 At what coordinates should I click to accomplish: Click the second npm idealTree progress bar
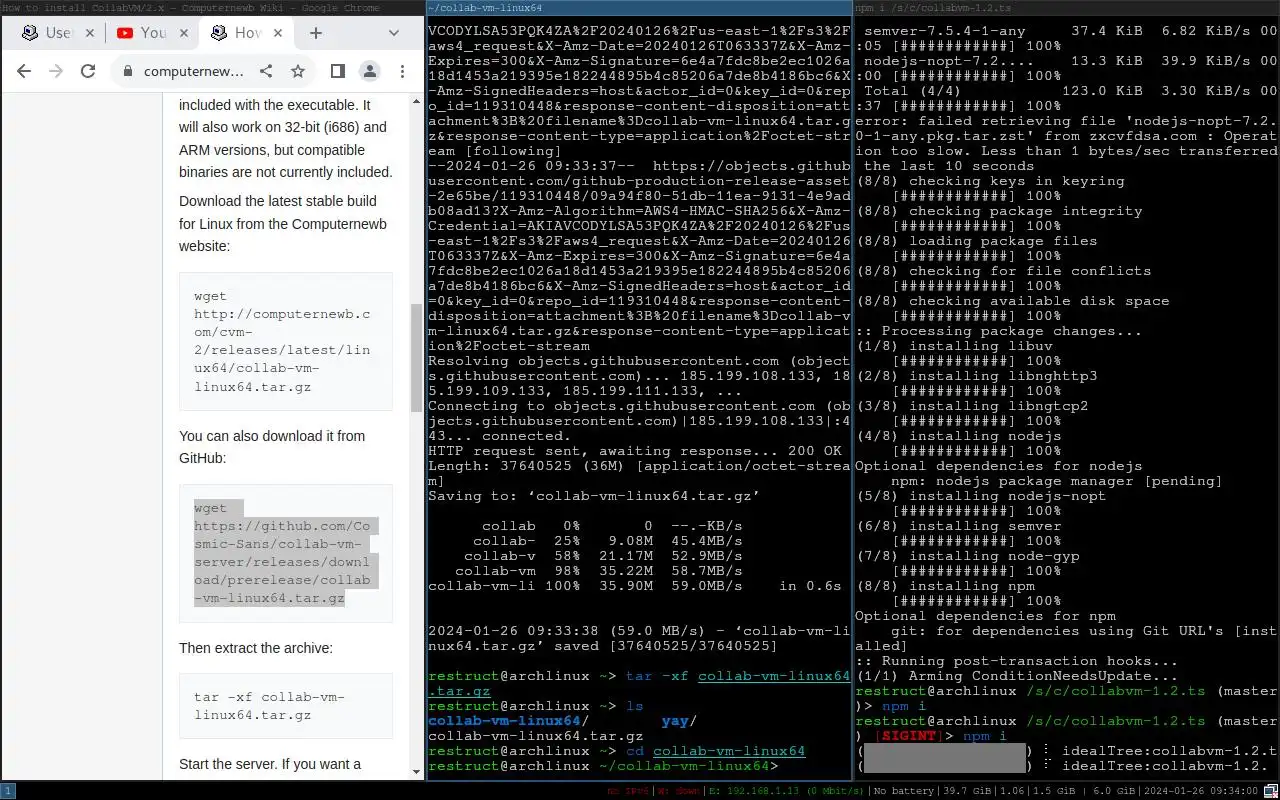[x=943, y=766]
